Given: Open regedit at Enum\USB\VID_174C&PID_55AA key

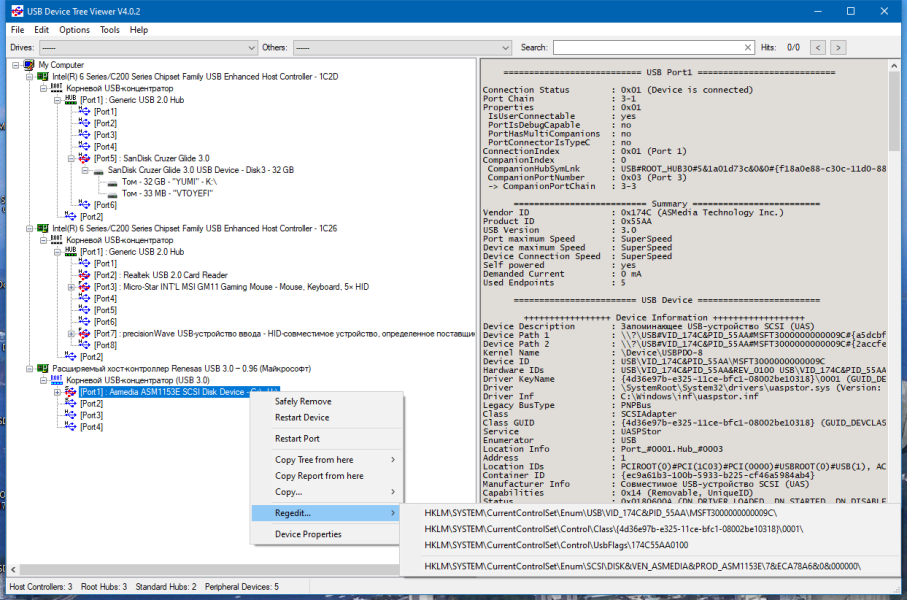Looking at the screenshot, I should point(600,513).
